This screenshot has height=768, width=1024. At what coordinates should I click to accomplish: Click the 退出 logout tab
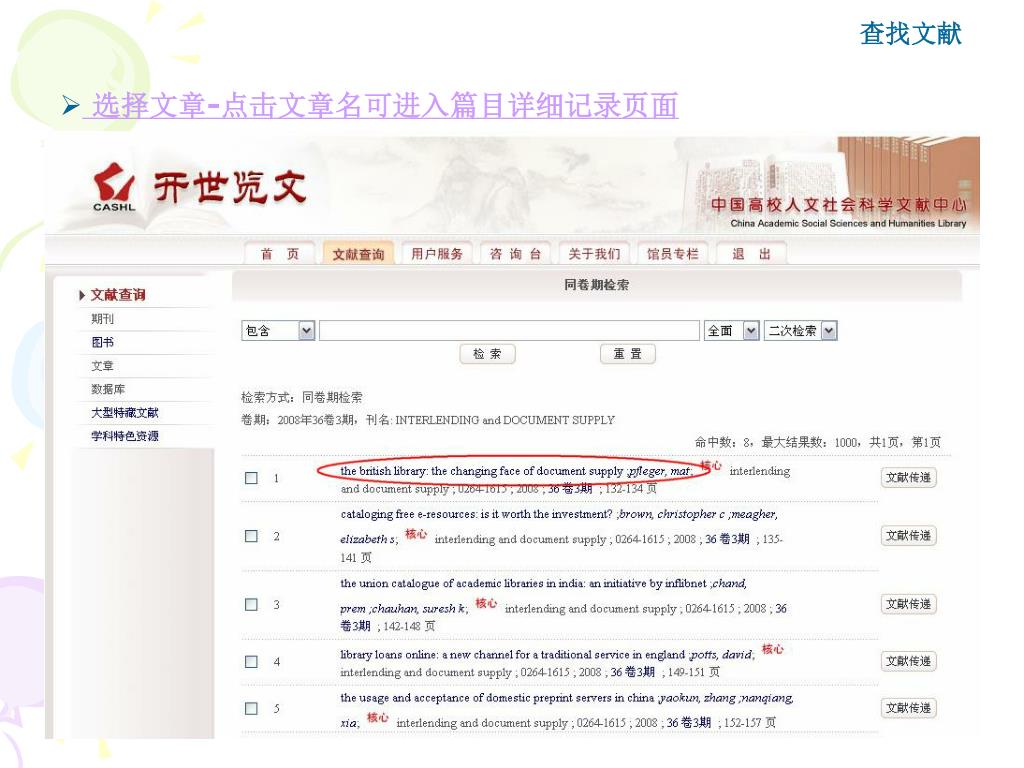point(752,254)
